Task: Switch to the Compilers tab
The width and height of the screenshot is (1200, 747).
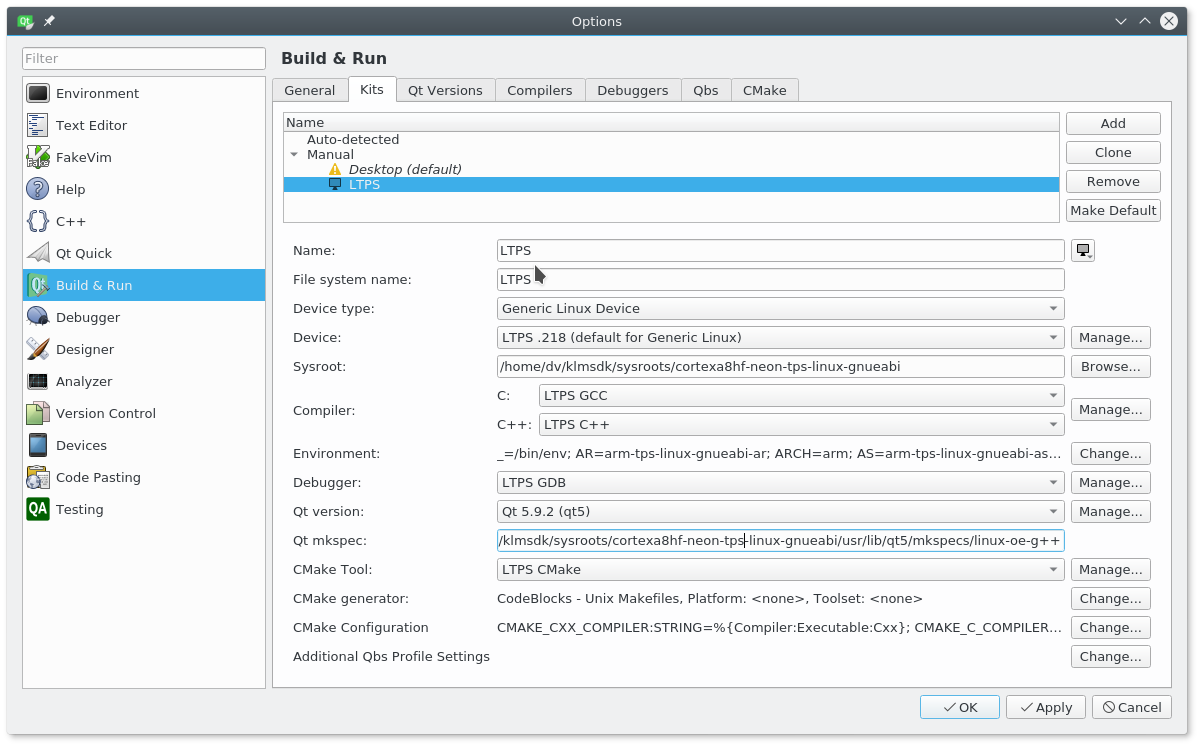Action: point(539,90)
